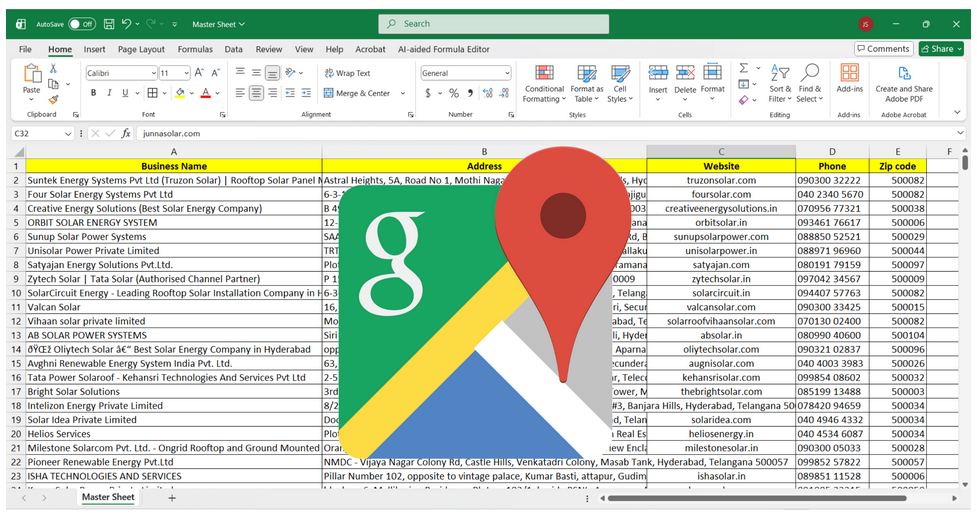Toggle Bold formatting
977x520 pixels.
click(93, 93)
